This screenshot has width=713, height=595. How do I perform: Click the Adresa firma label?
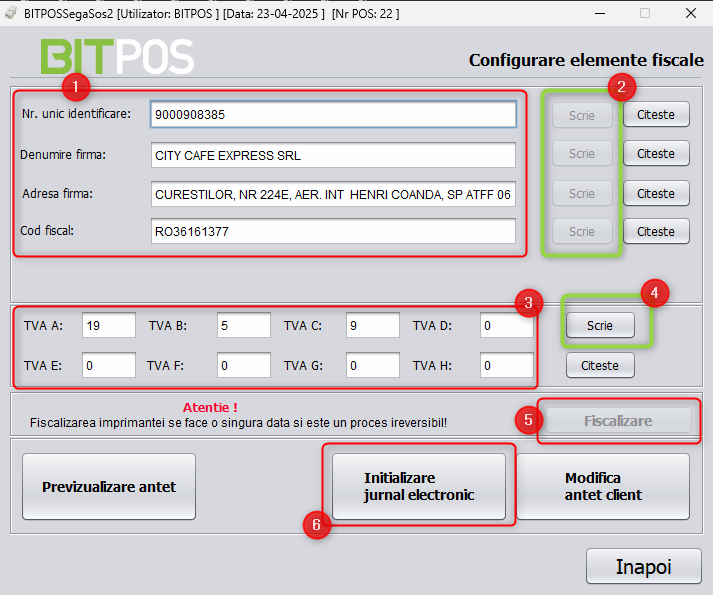(x=57, y=194)
